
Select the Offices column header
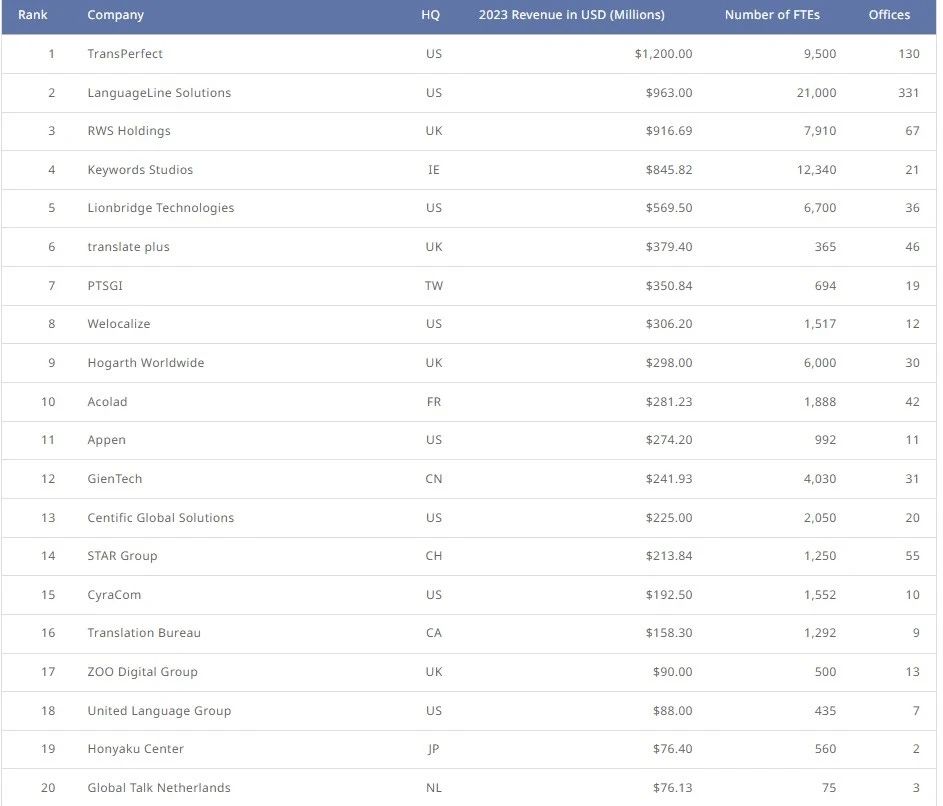pyautogui.click(x=889, y=15)
